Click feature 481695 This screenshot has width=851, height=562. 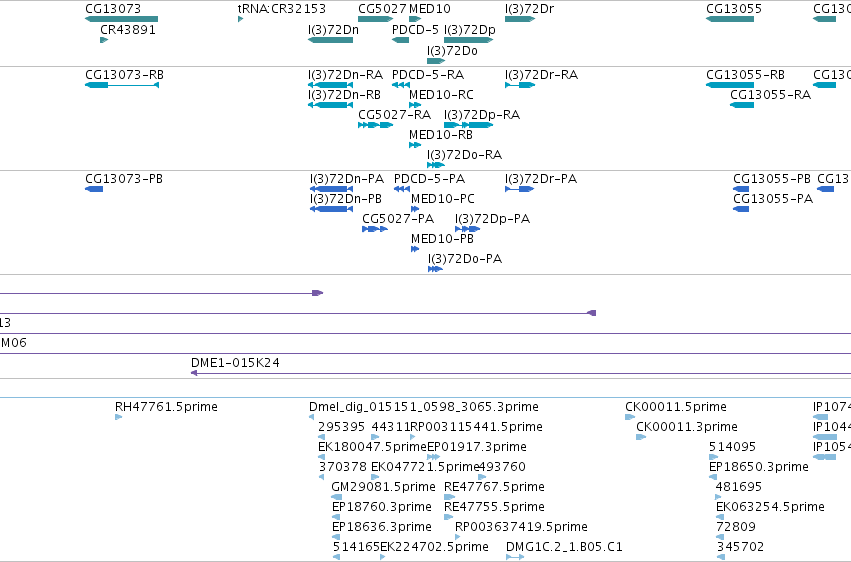[719, 497]
